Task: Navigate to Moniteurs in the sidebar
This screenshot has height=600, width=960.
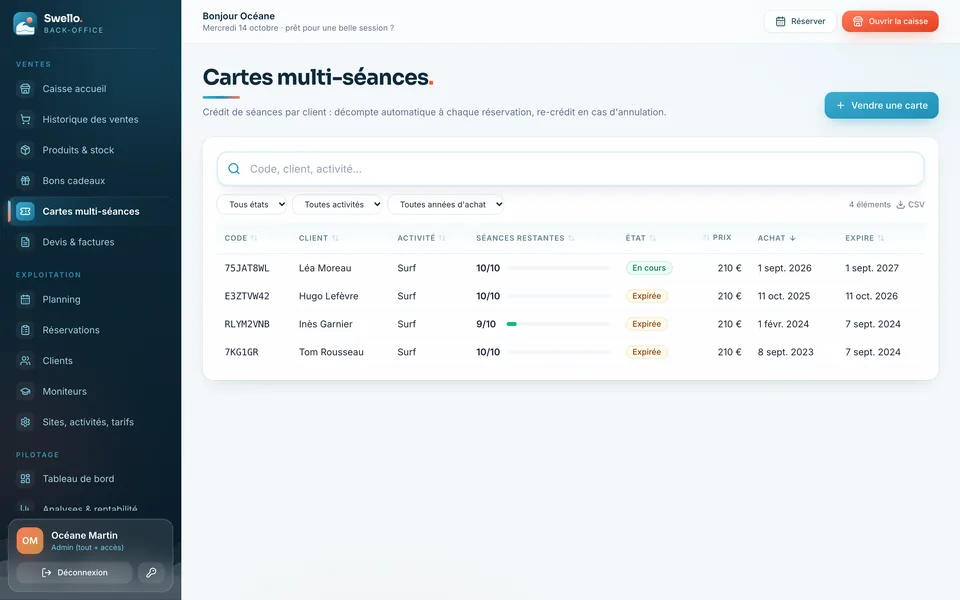Action: pos(91,391)
